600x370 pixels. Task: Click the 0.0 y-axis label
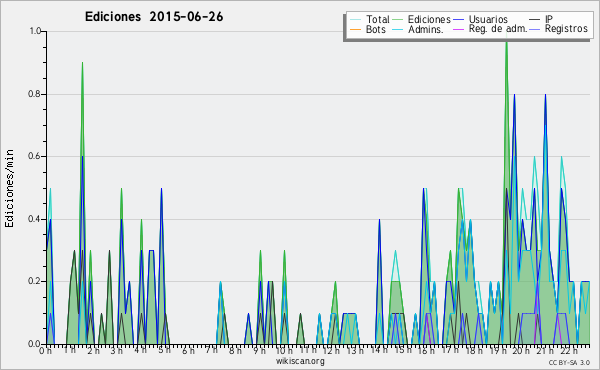click(x=35, y=344)
